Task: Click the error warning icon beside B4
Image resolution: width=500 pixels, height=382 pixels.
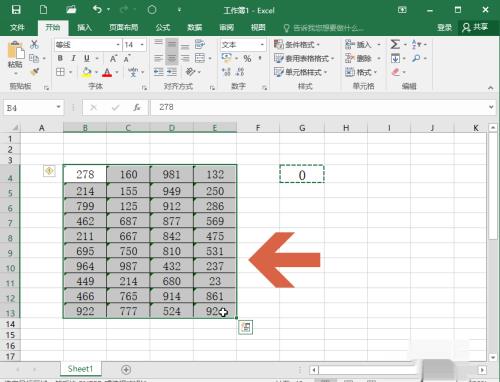Action: click(x=49, y=171)
